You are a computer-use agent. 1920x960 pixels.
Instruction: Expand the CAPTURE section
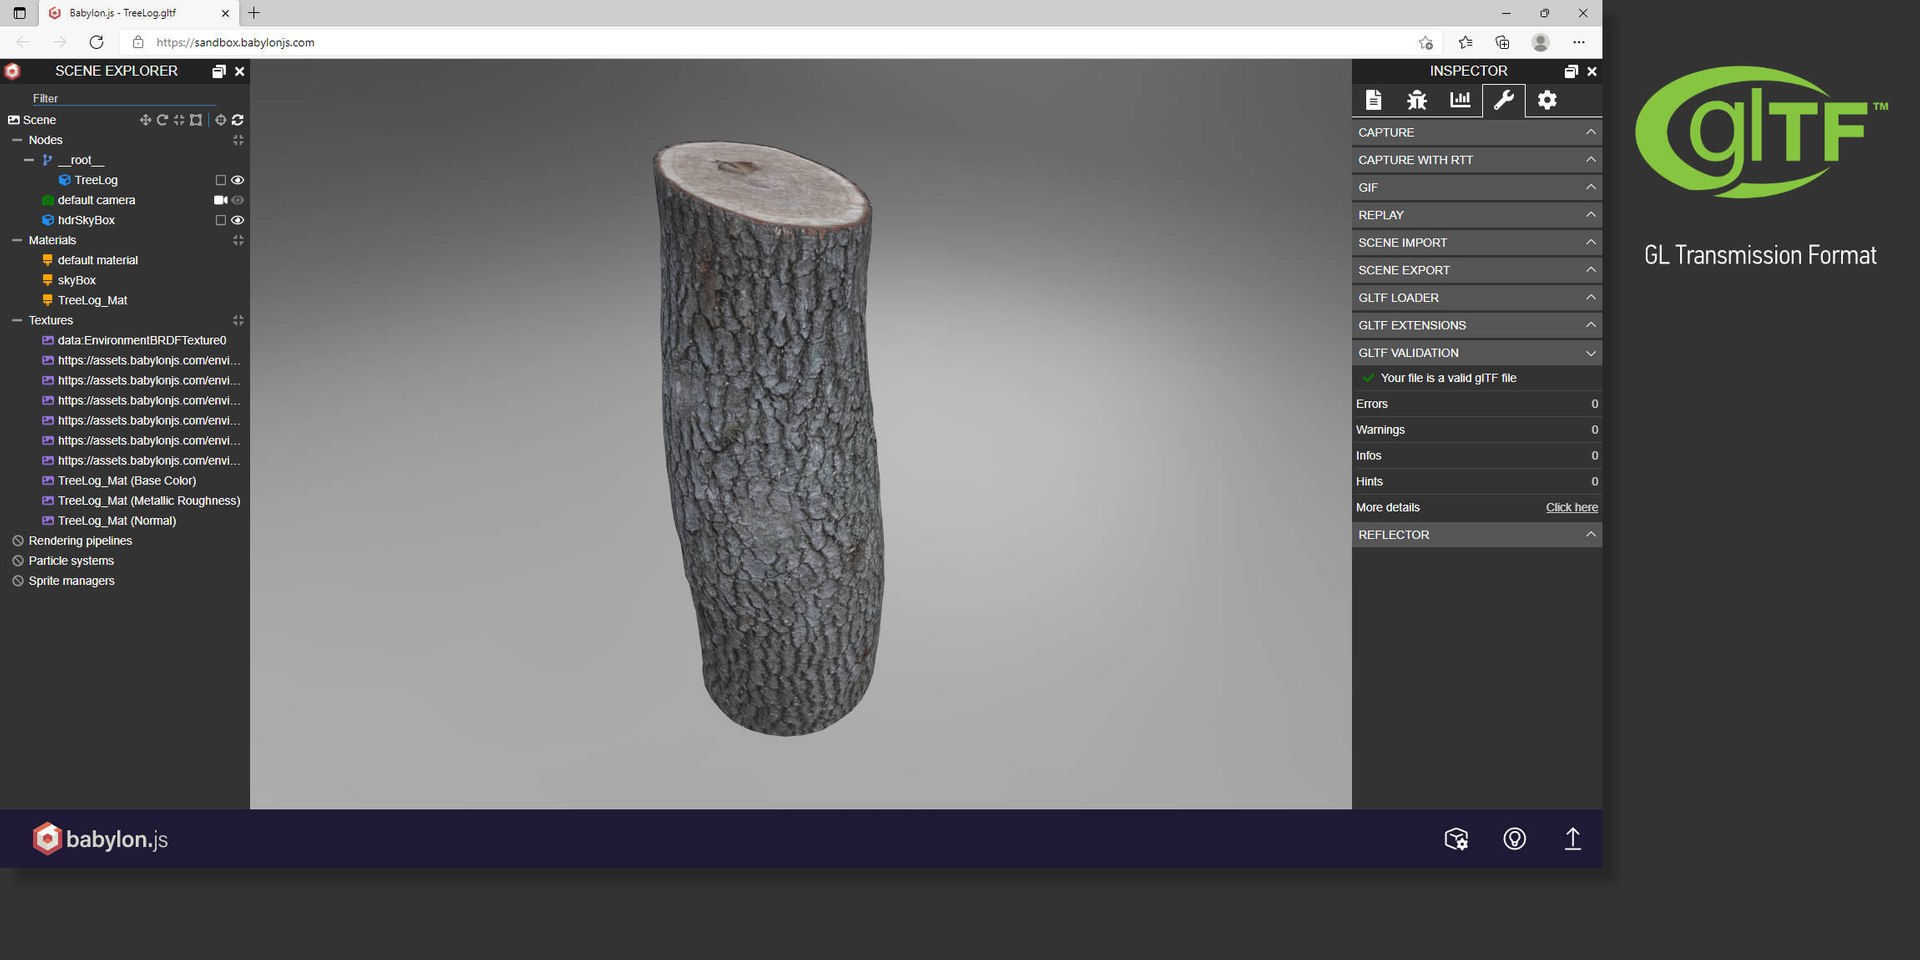pyautogui.click(x=1477, y=132)
